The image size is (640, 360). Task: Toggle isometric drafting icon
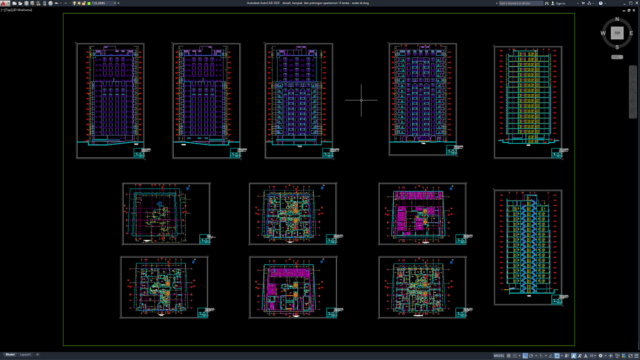[541, 356]
